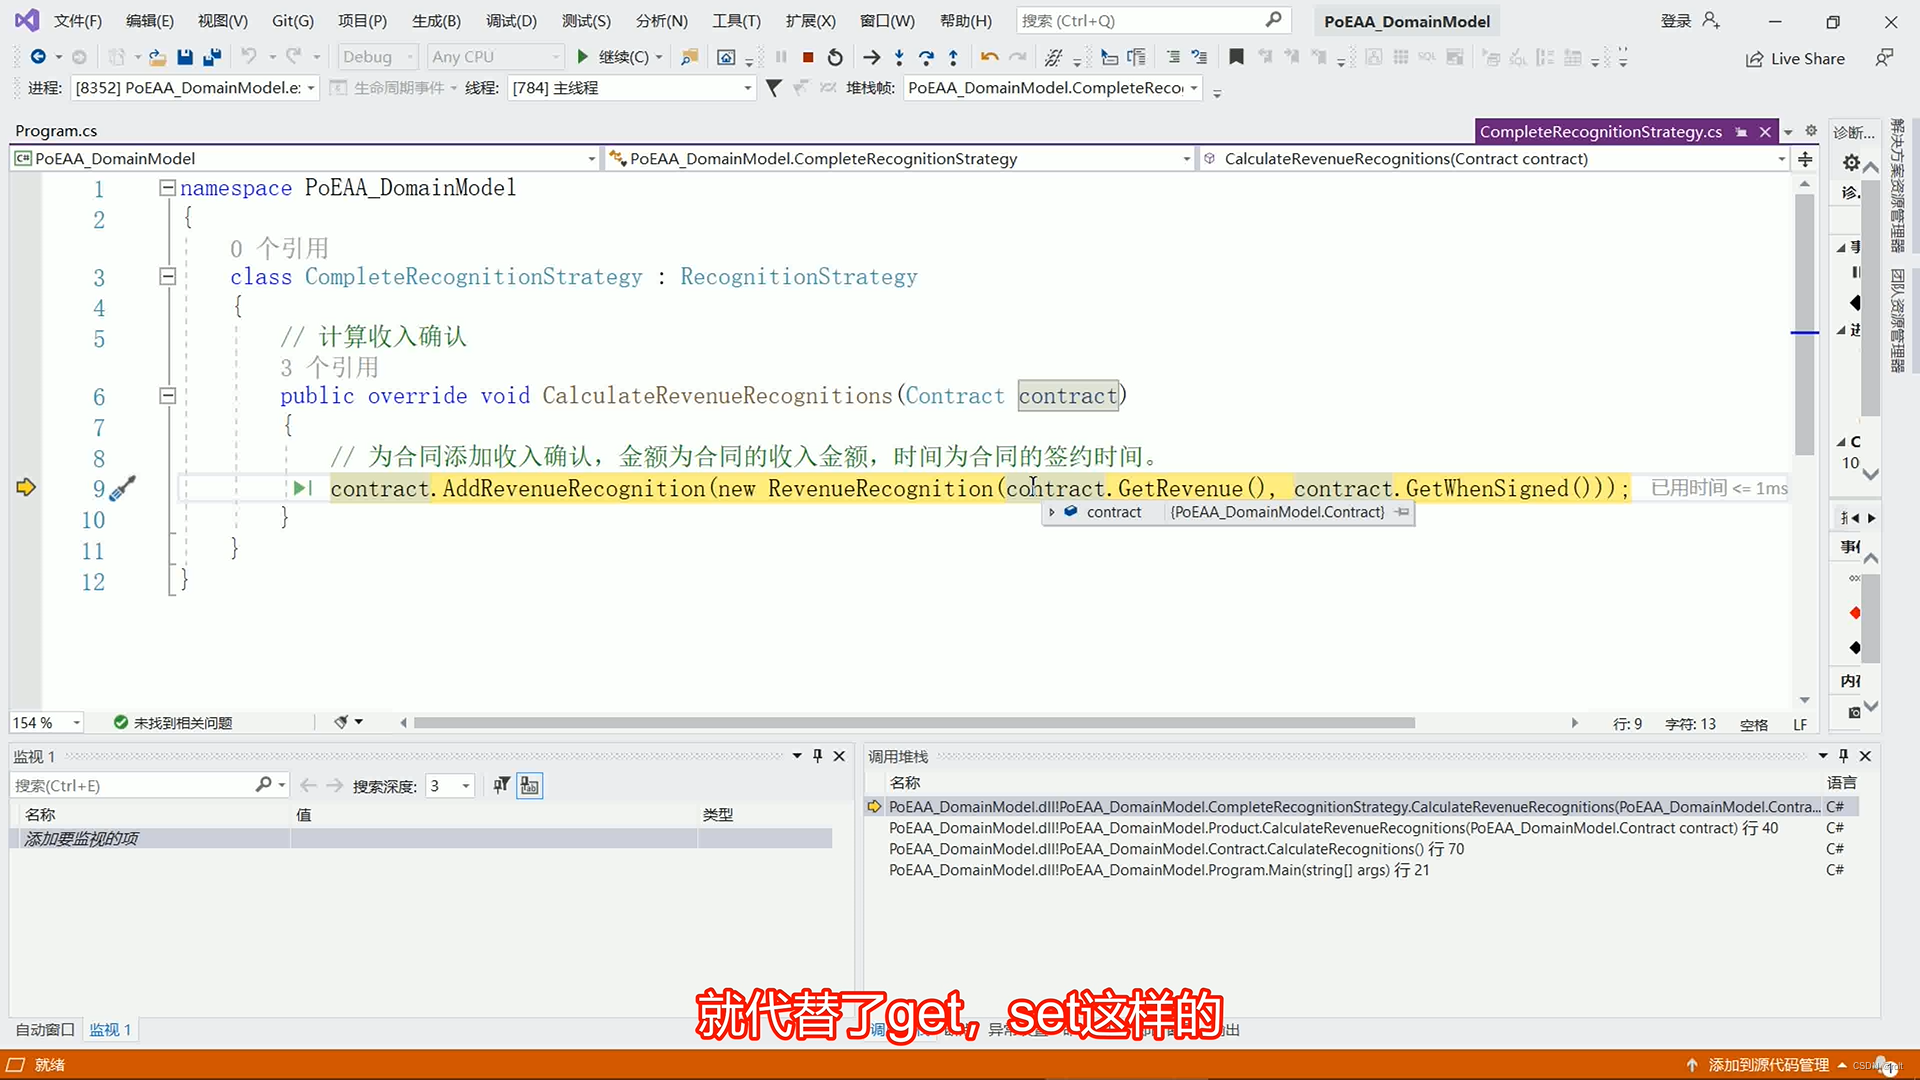Click the screwdriver quick actions icon on line 9
This screenshot has width=1920, height=1080.
122,488
